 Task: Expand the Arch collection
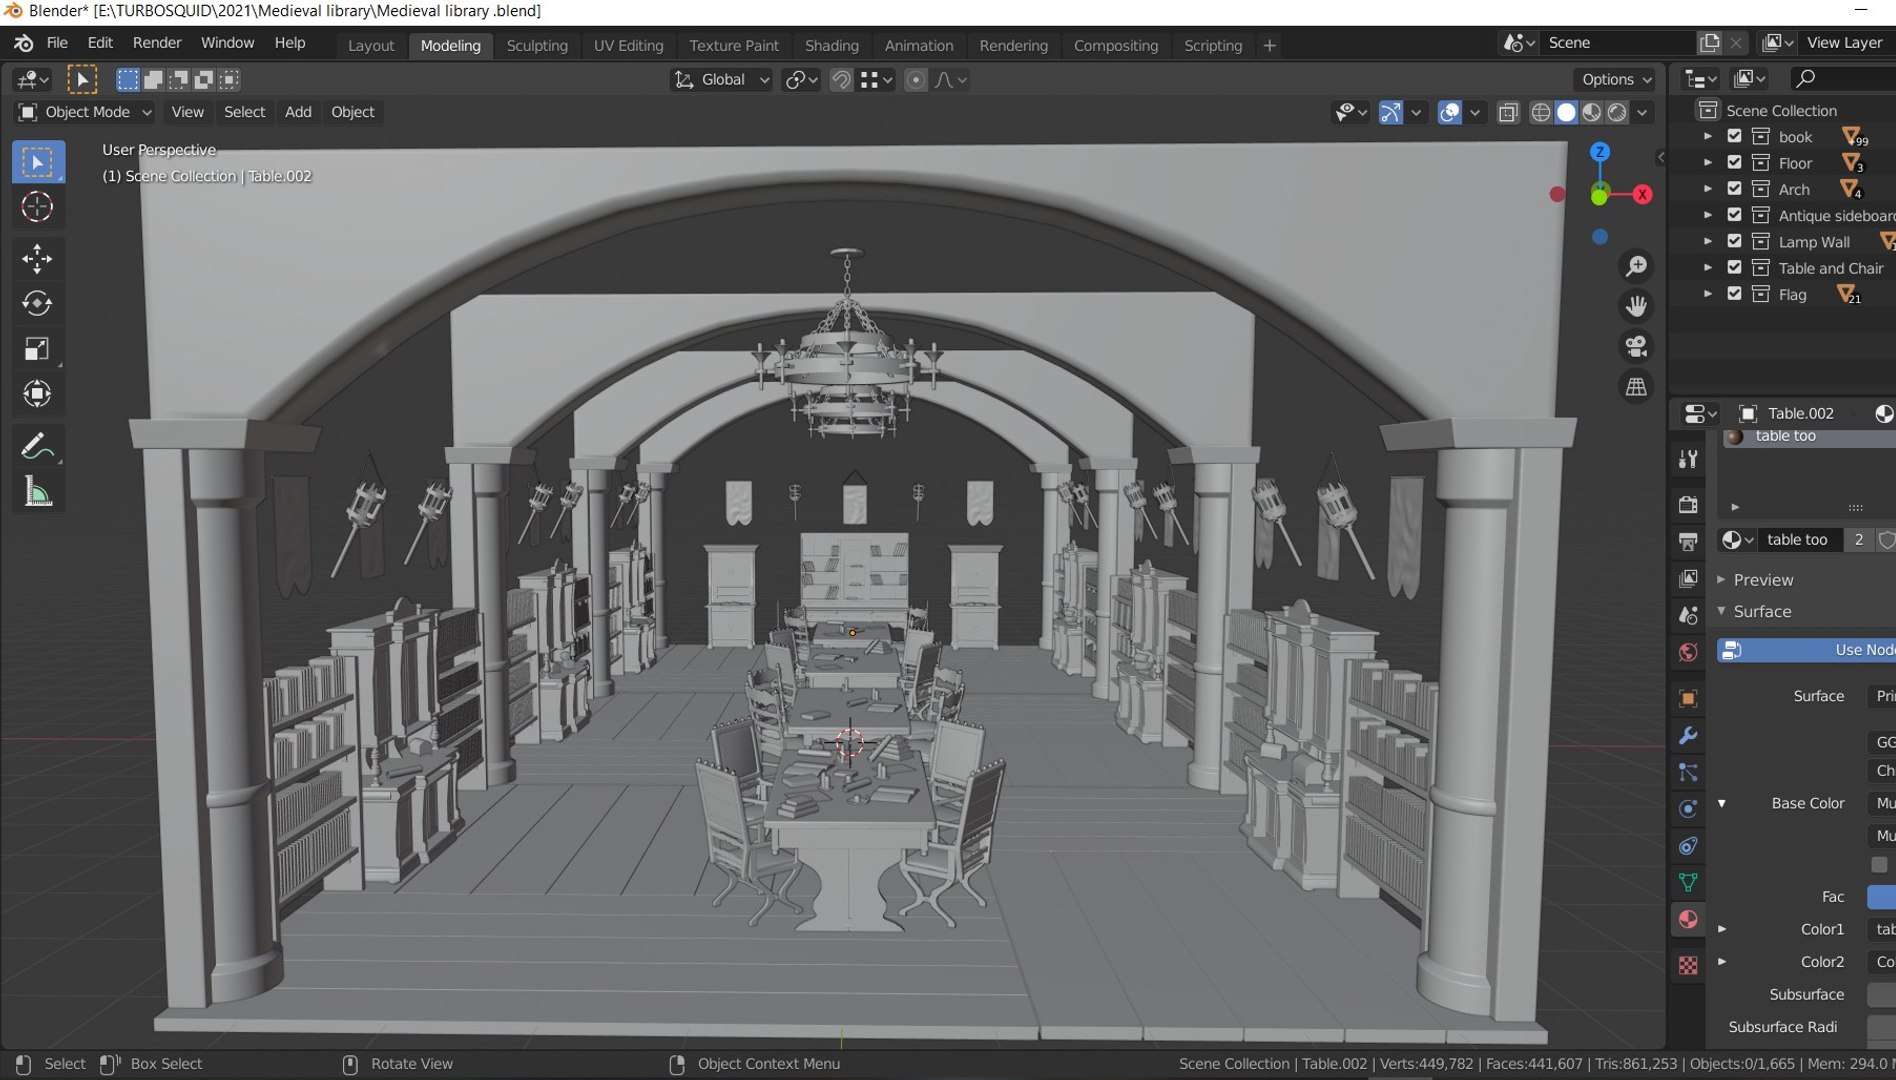tap(1708, 188)
